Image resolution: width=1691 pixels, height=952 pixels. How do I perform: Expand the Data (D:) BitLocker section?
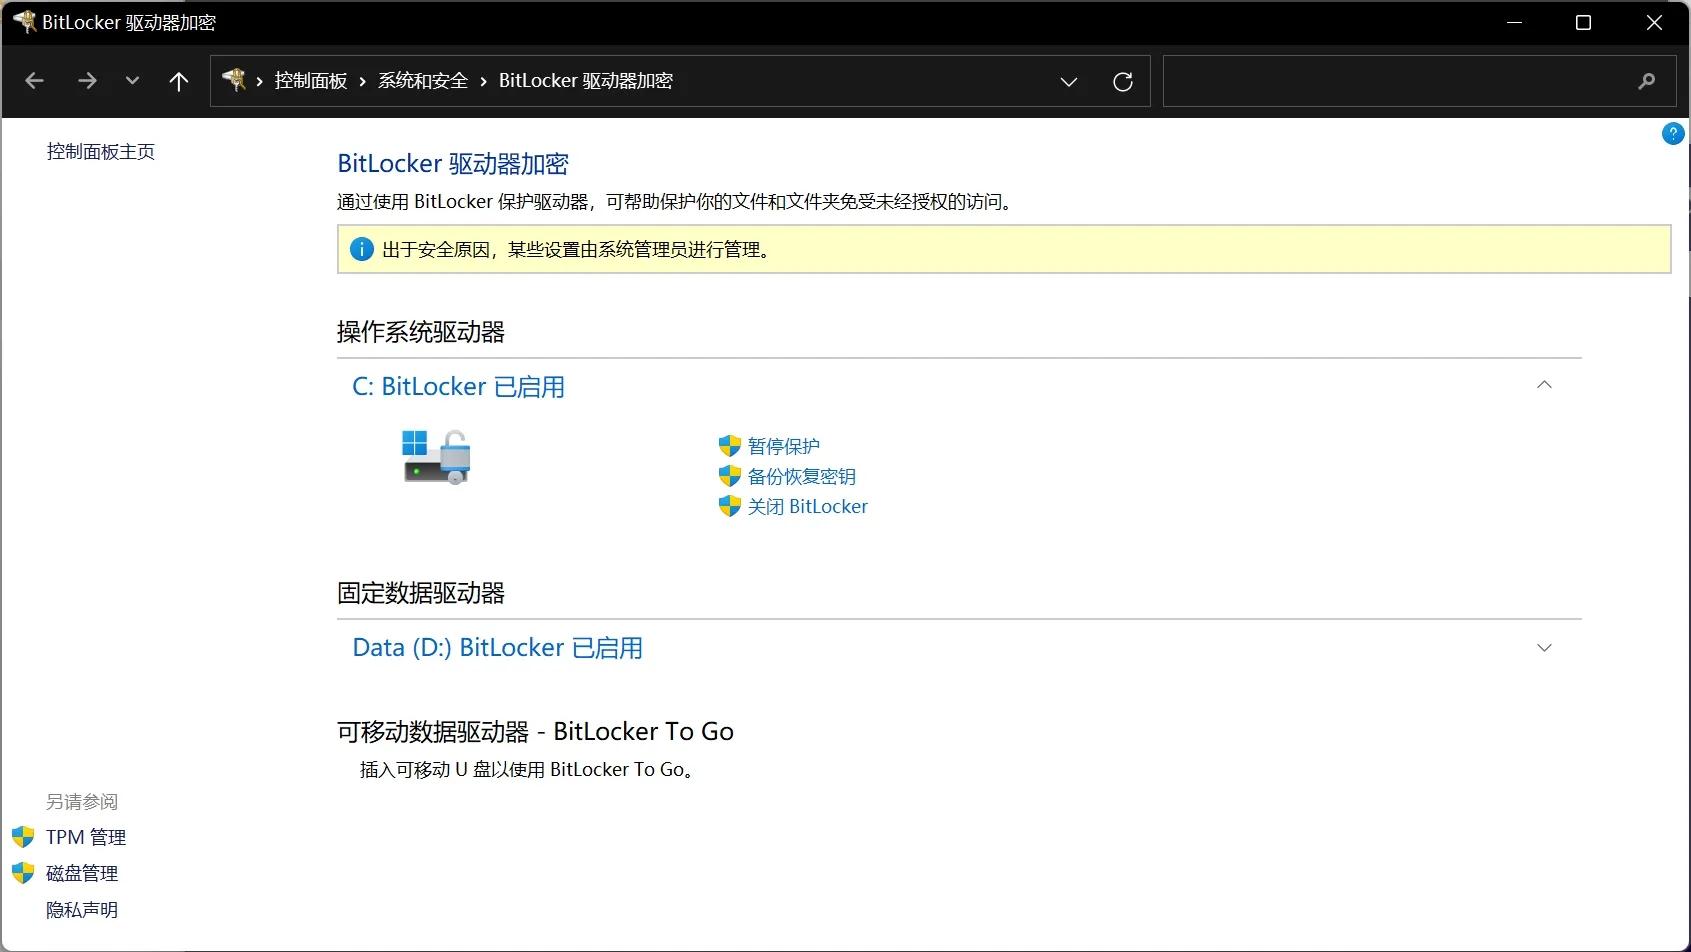pos(1544,648)
